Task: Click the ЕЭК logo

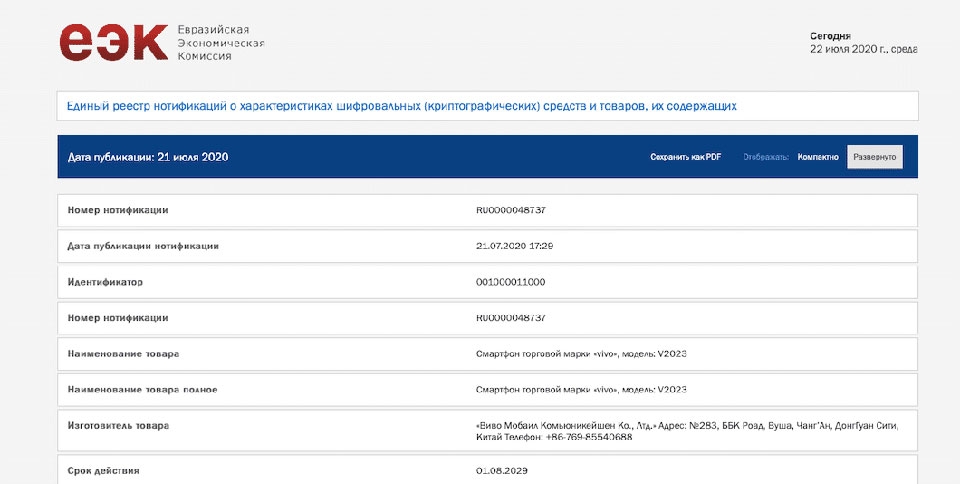Action: [114, 42]
